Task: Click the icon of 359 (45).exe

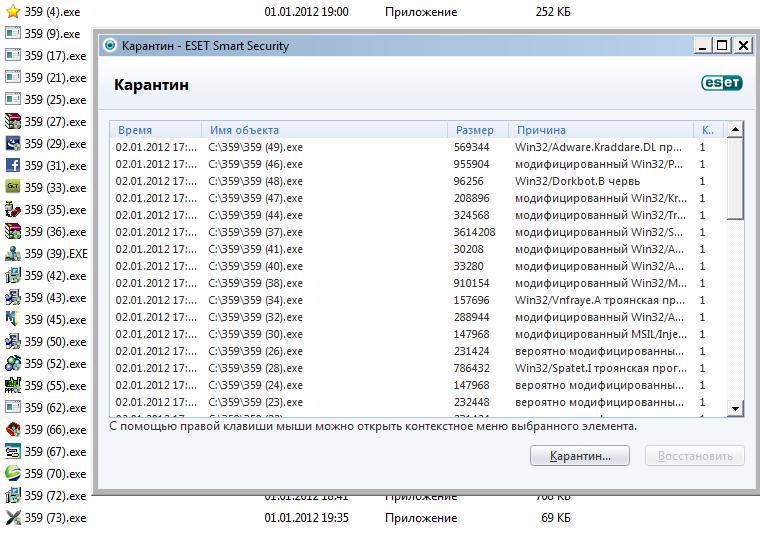Action: coord(13,319)
